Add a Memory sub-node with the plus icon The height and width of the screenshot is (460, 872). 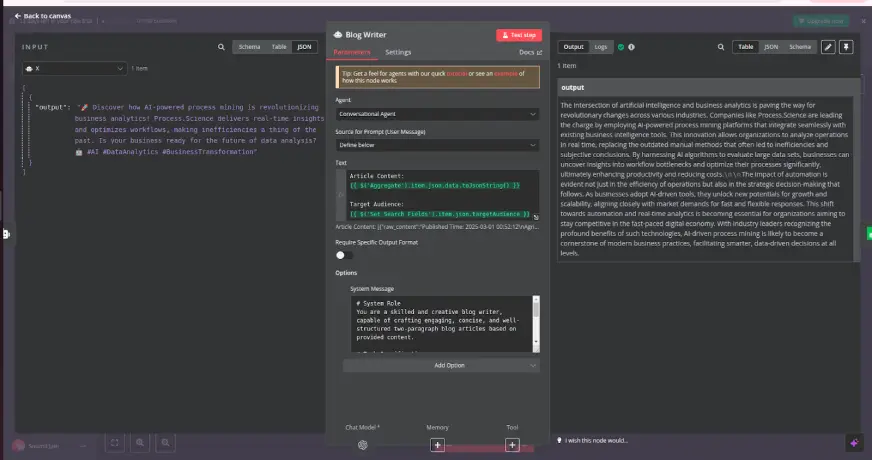click(x=437, y=444)
